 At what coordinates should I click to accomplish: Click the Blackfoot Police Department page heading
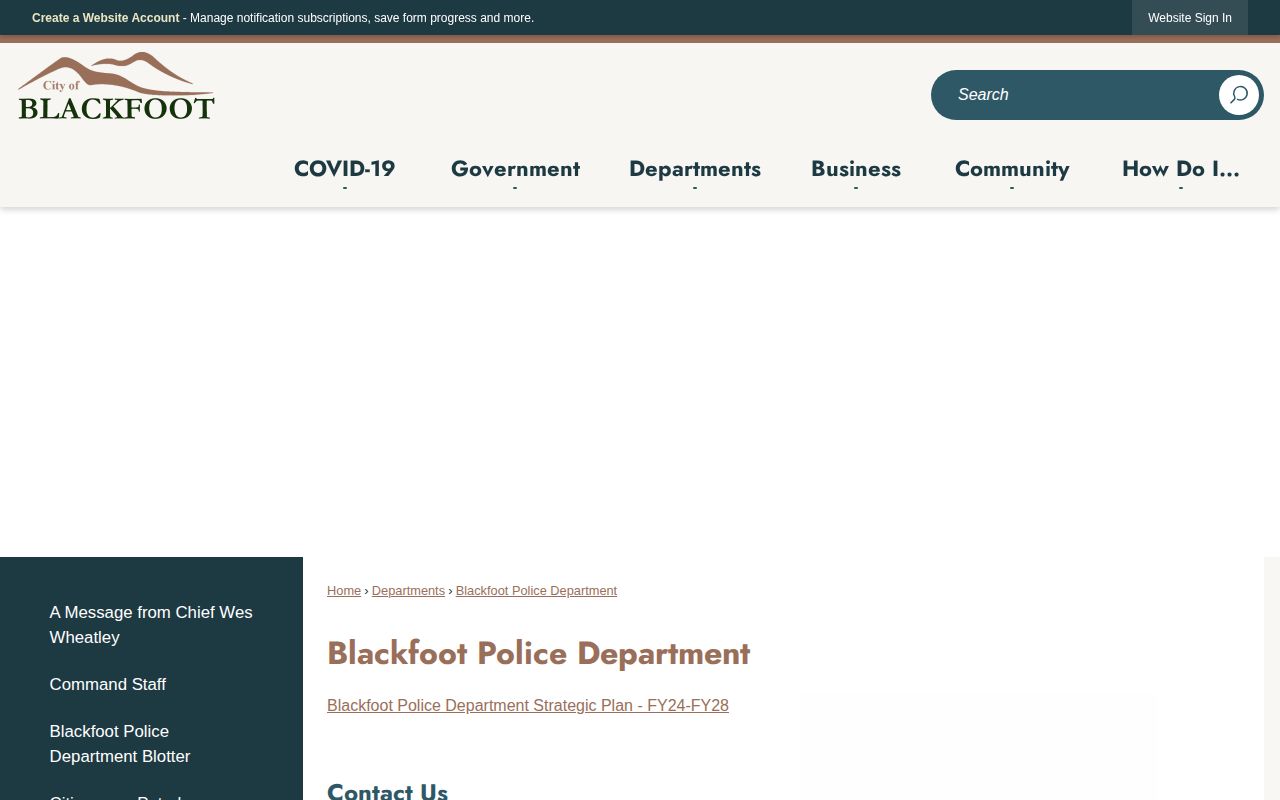(x=538, y=653)
